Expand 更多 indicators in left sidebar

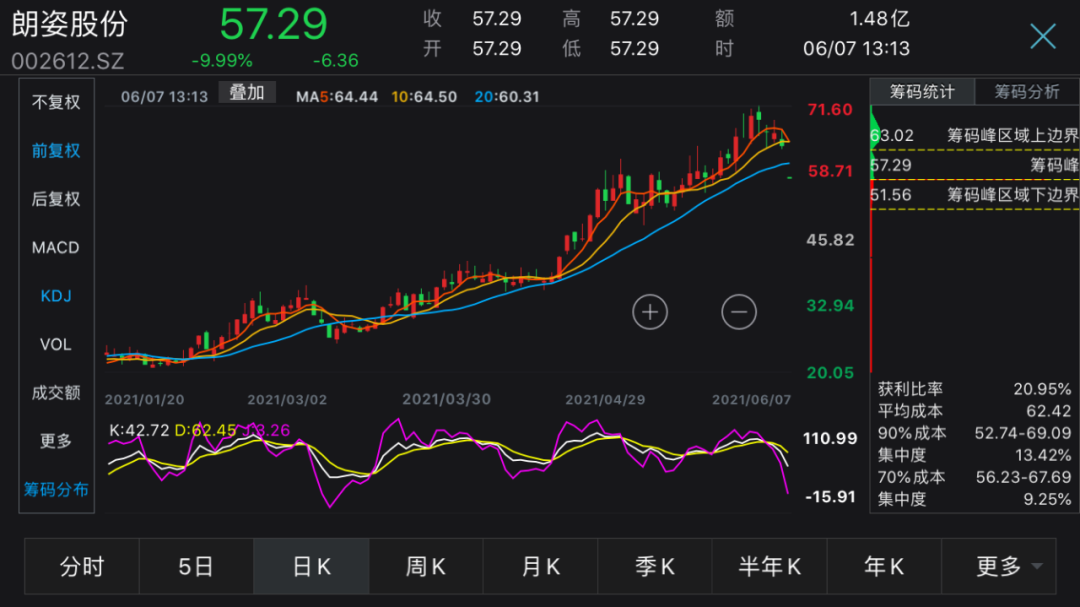coord(56,440)
